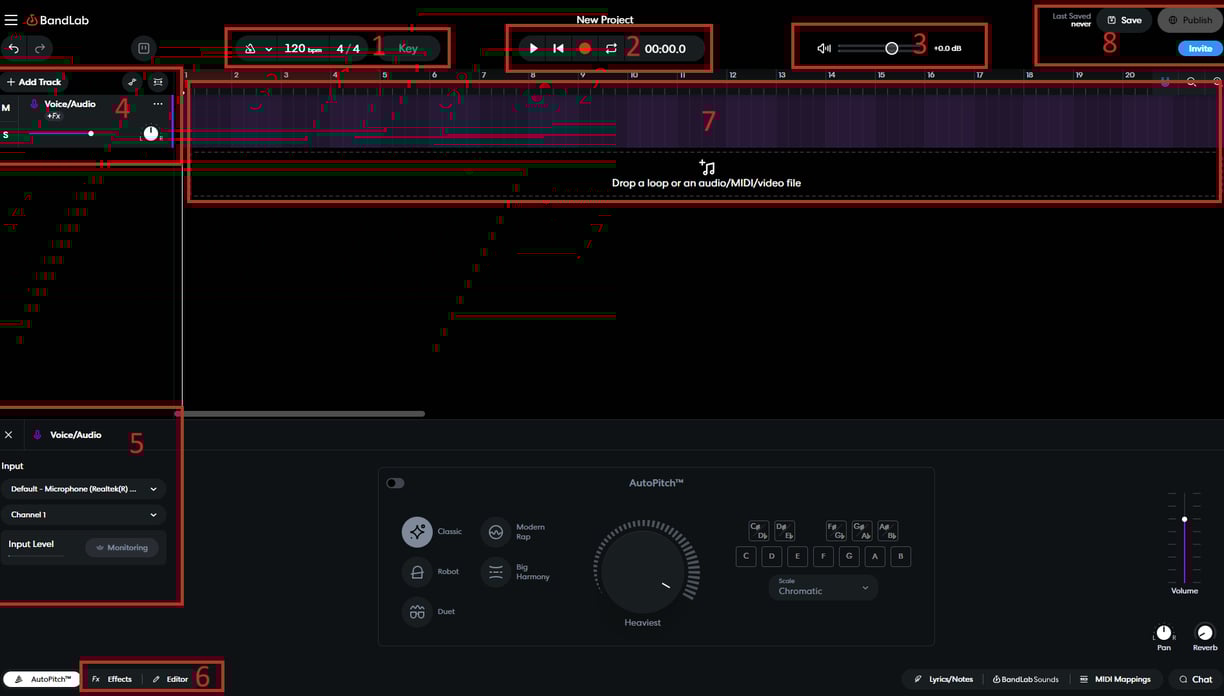Select the Robot AutoPitch preset
The height and width of the screenshot is (696, 1224).
click(417, 572)
